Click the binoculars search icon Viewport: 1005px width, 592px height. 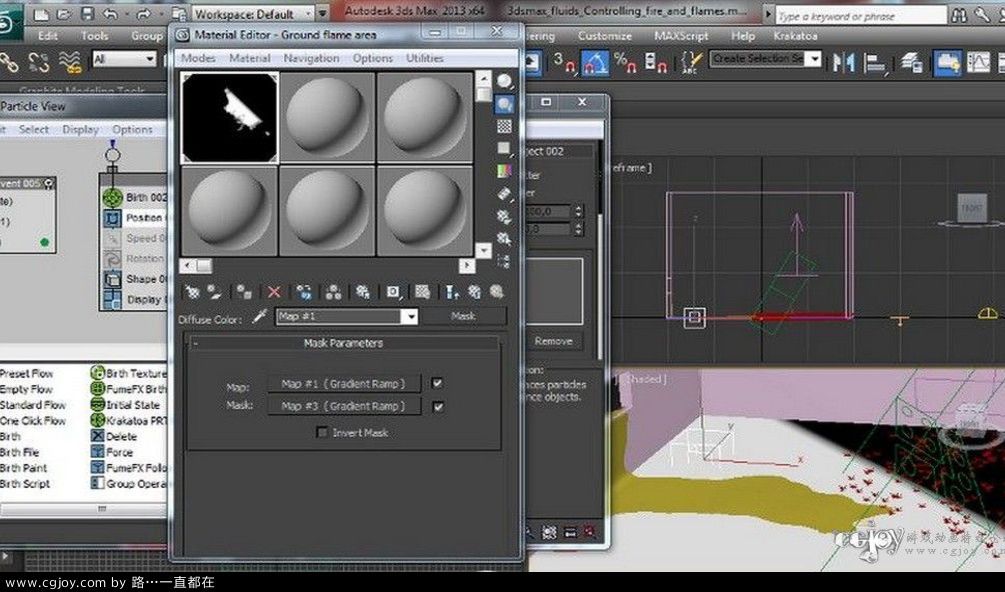click(959, 15)
